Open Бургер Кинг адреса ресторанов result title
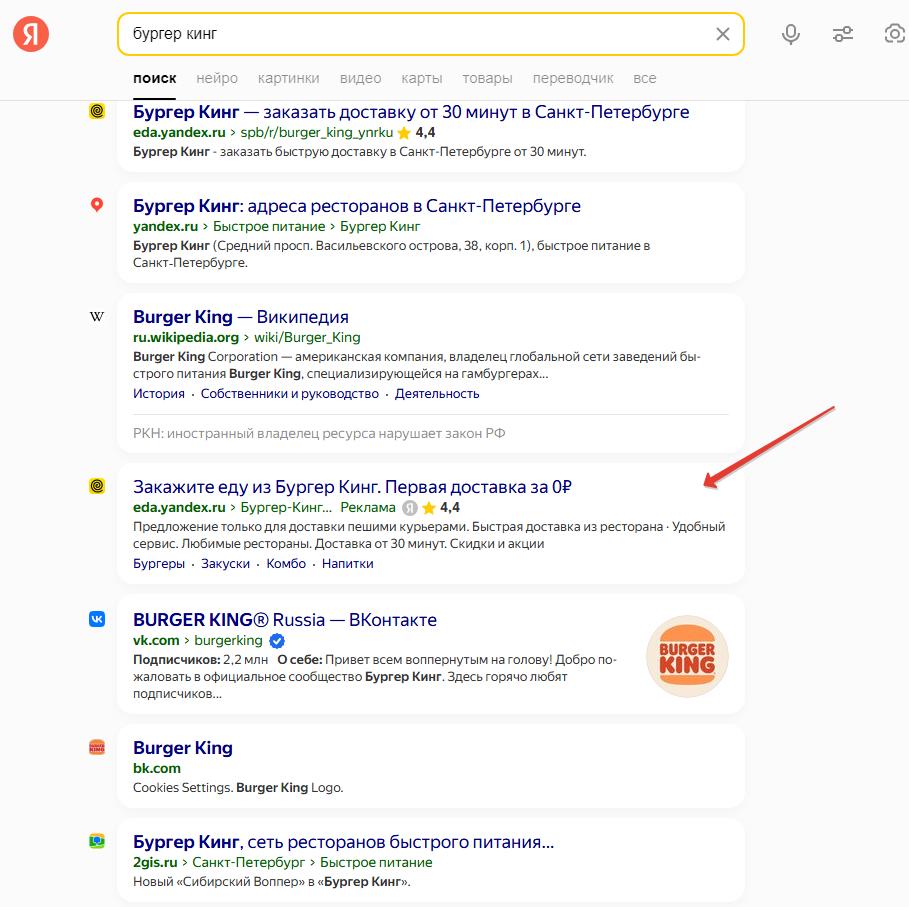909x907 pixels. pyautogui.click(x=357, y=206)
